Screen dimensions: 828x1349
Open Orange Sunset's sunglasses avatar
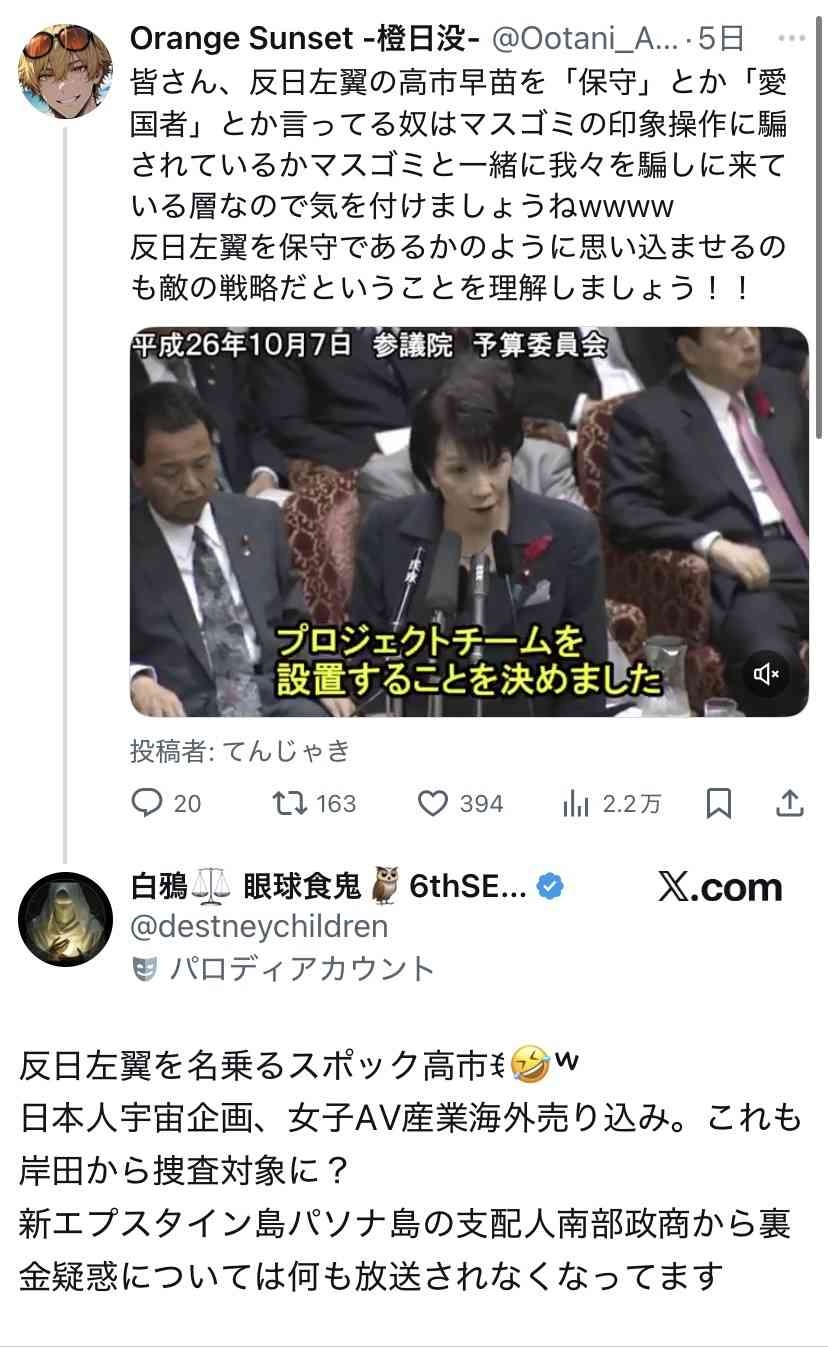coord(66,71)
